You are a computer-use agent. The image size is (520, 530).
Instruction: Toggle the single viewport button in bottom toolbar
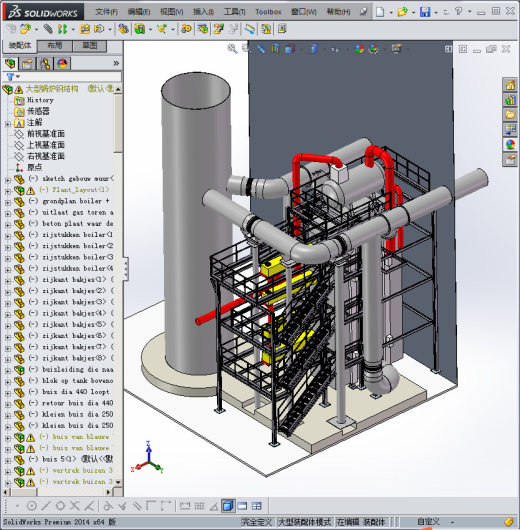[242, 506]
